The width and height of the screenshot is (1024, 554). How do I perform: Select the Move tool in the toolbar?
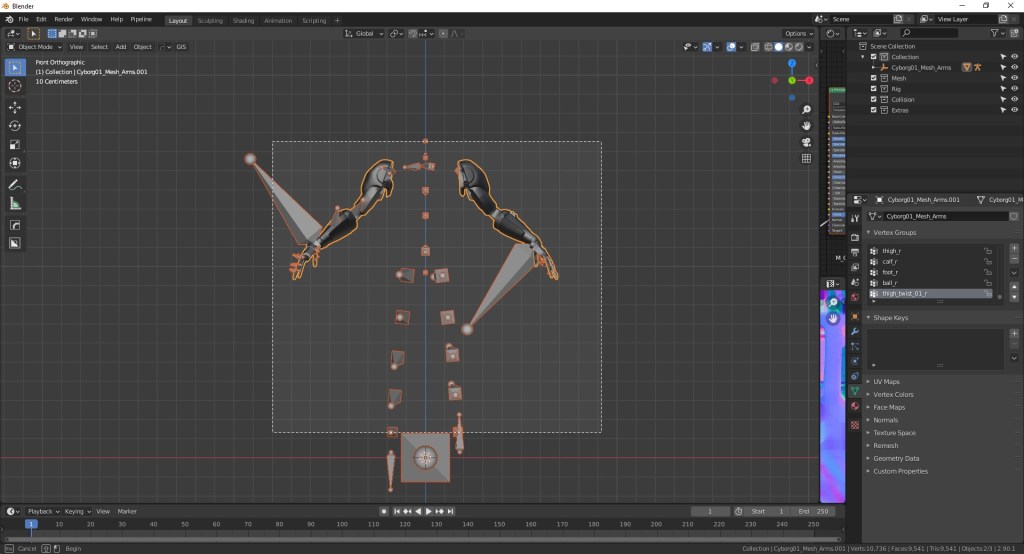15,106
